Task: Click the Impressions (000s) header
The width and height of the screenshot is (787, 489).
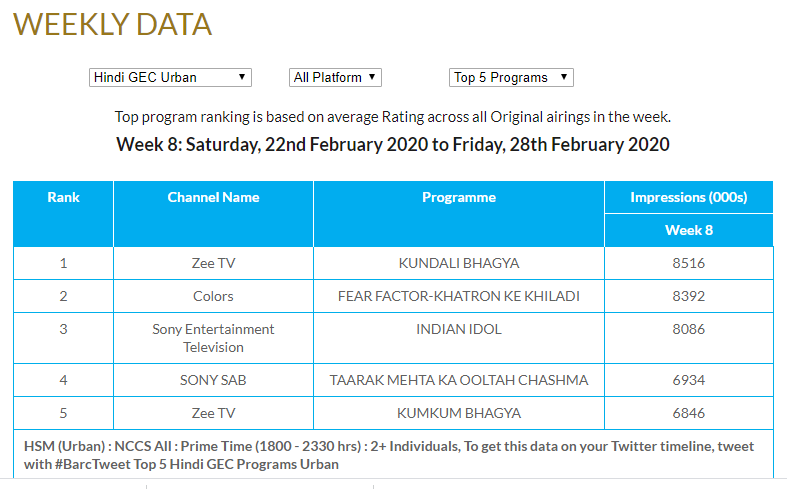Action: coord(689,197)
